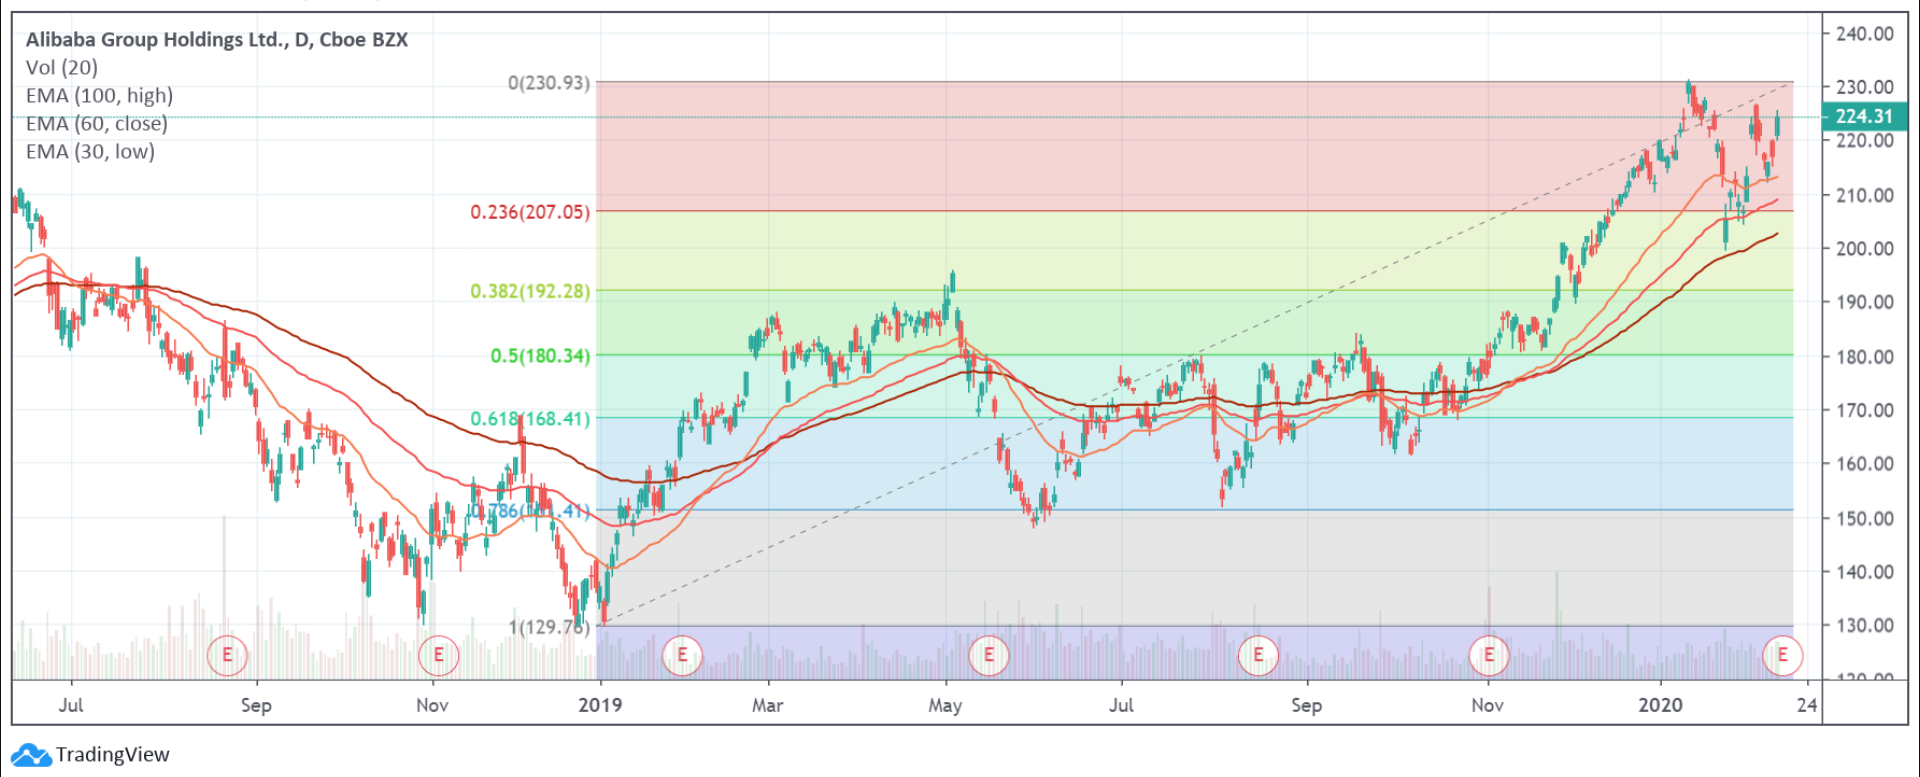The height and width of the screenshot is (777, 1920).
Task: Select the May label on the time axis
Action: pyautogui.click(x=945, y=705)
